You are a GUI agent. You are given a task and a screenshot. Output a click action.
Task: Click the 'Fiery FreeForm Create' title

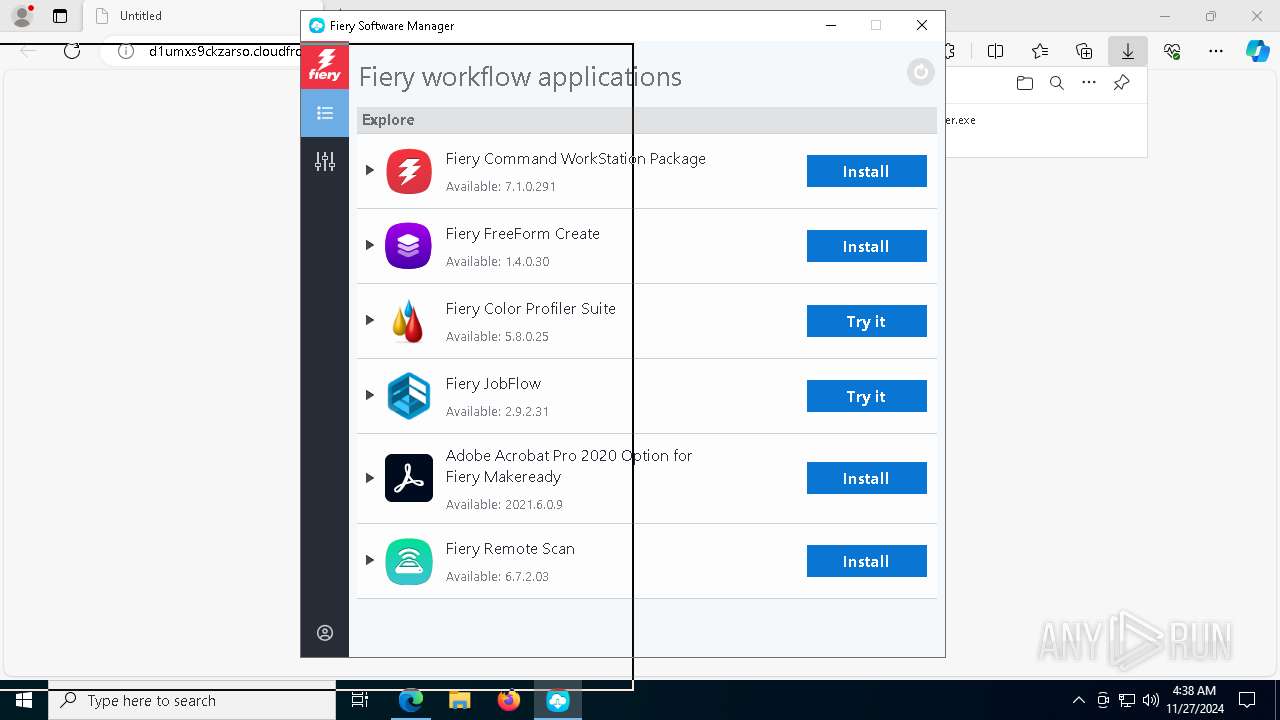(x=523, y=234)
